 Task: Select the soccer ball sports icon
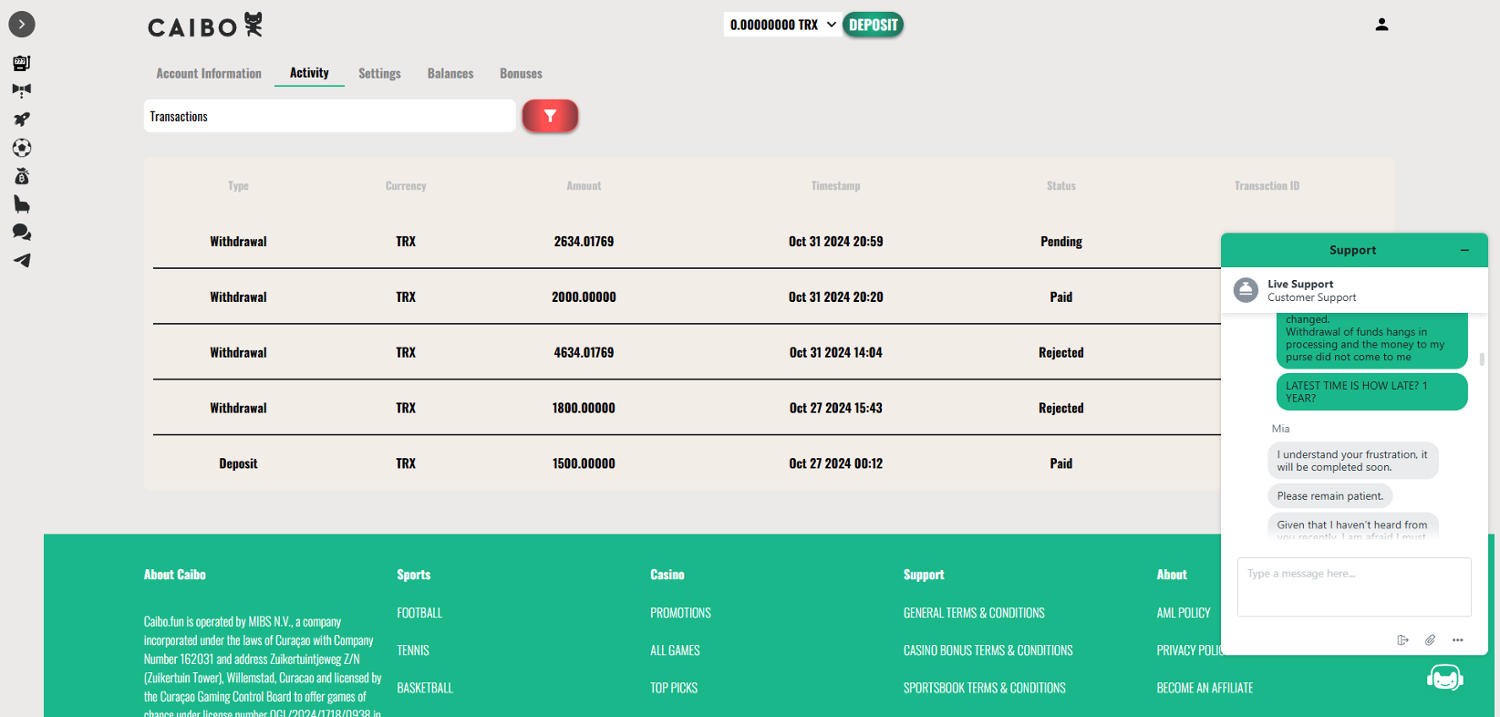pos(21,148)
